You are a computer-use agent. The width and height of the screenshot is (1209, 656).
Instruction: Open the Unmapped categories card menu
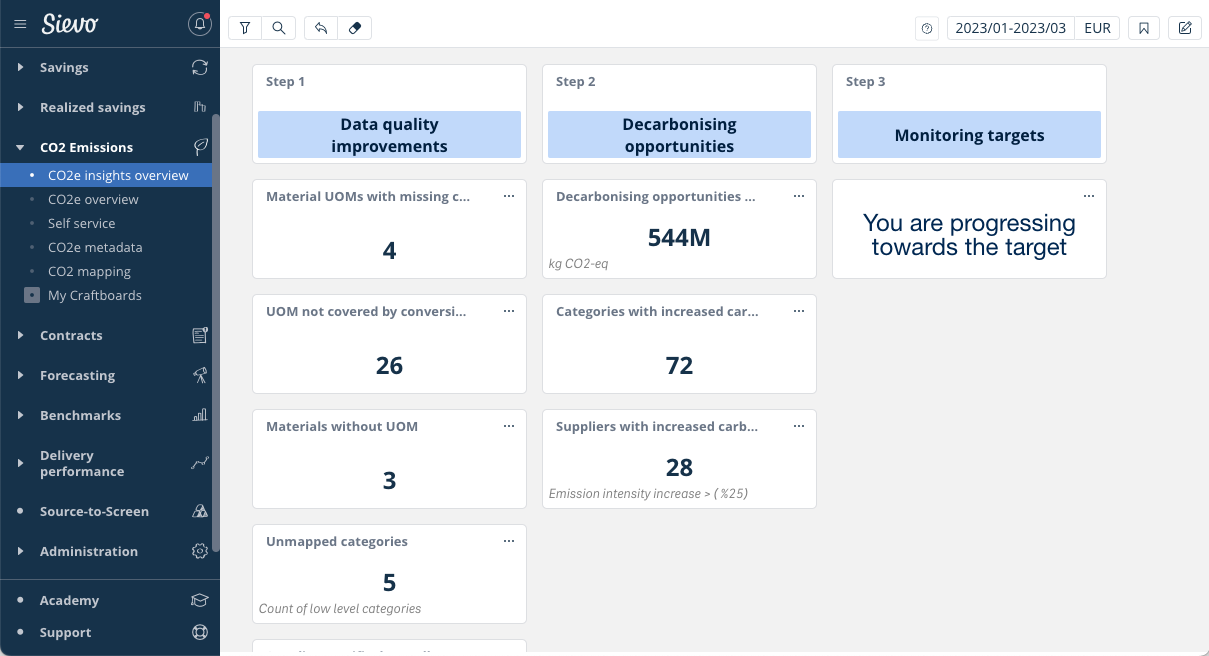508,541
